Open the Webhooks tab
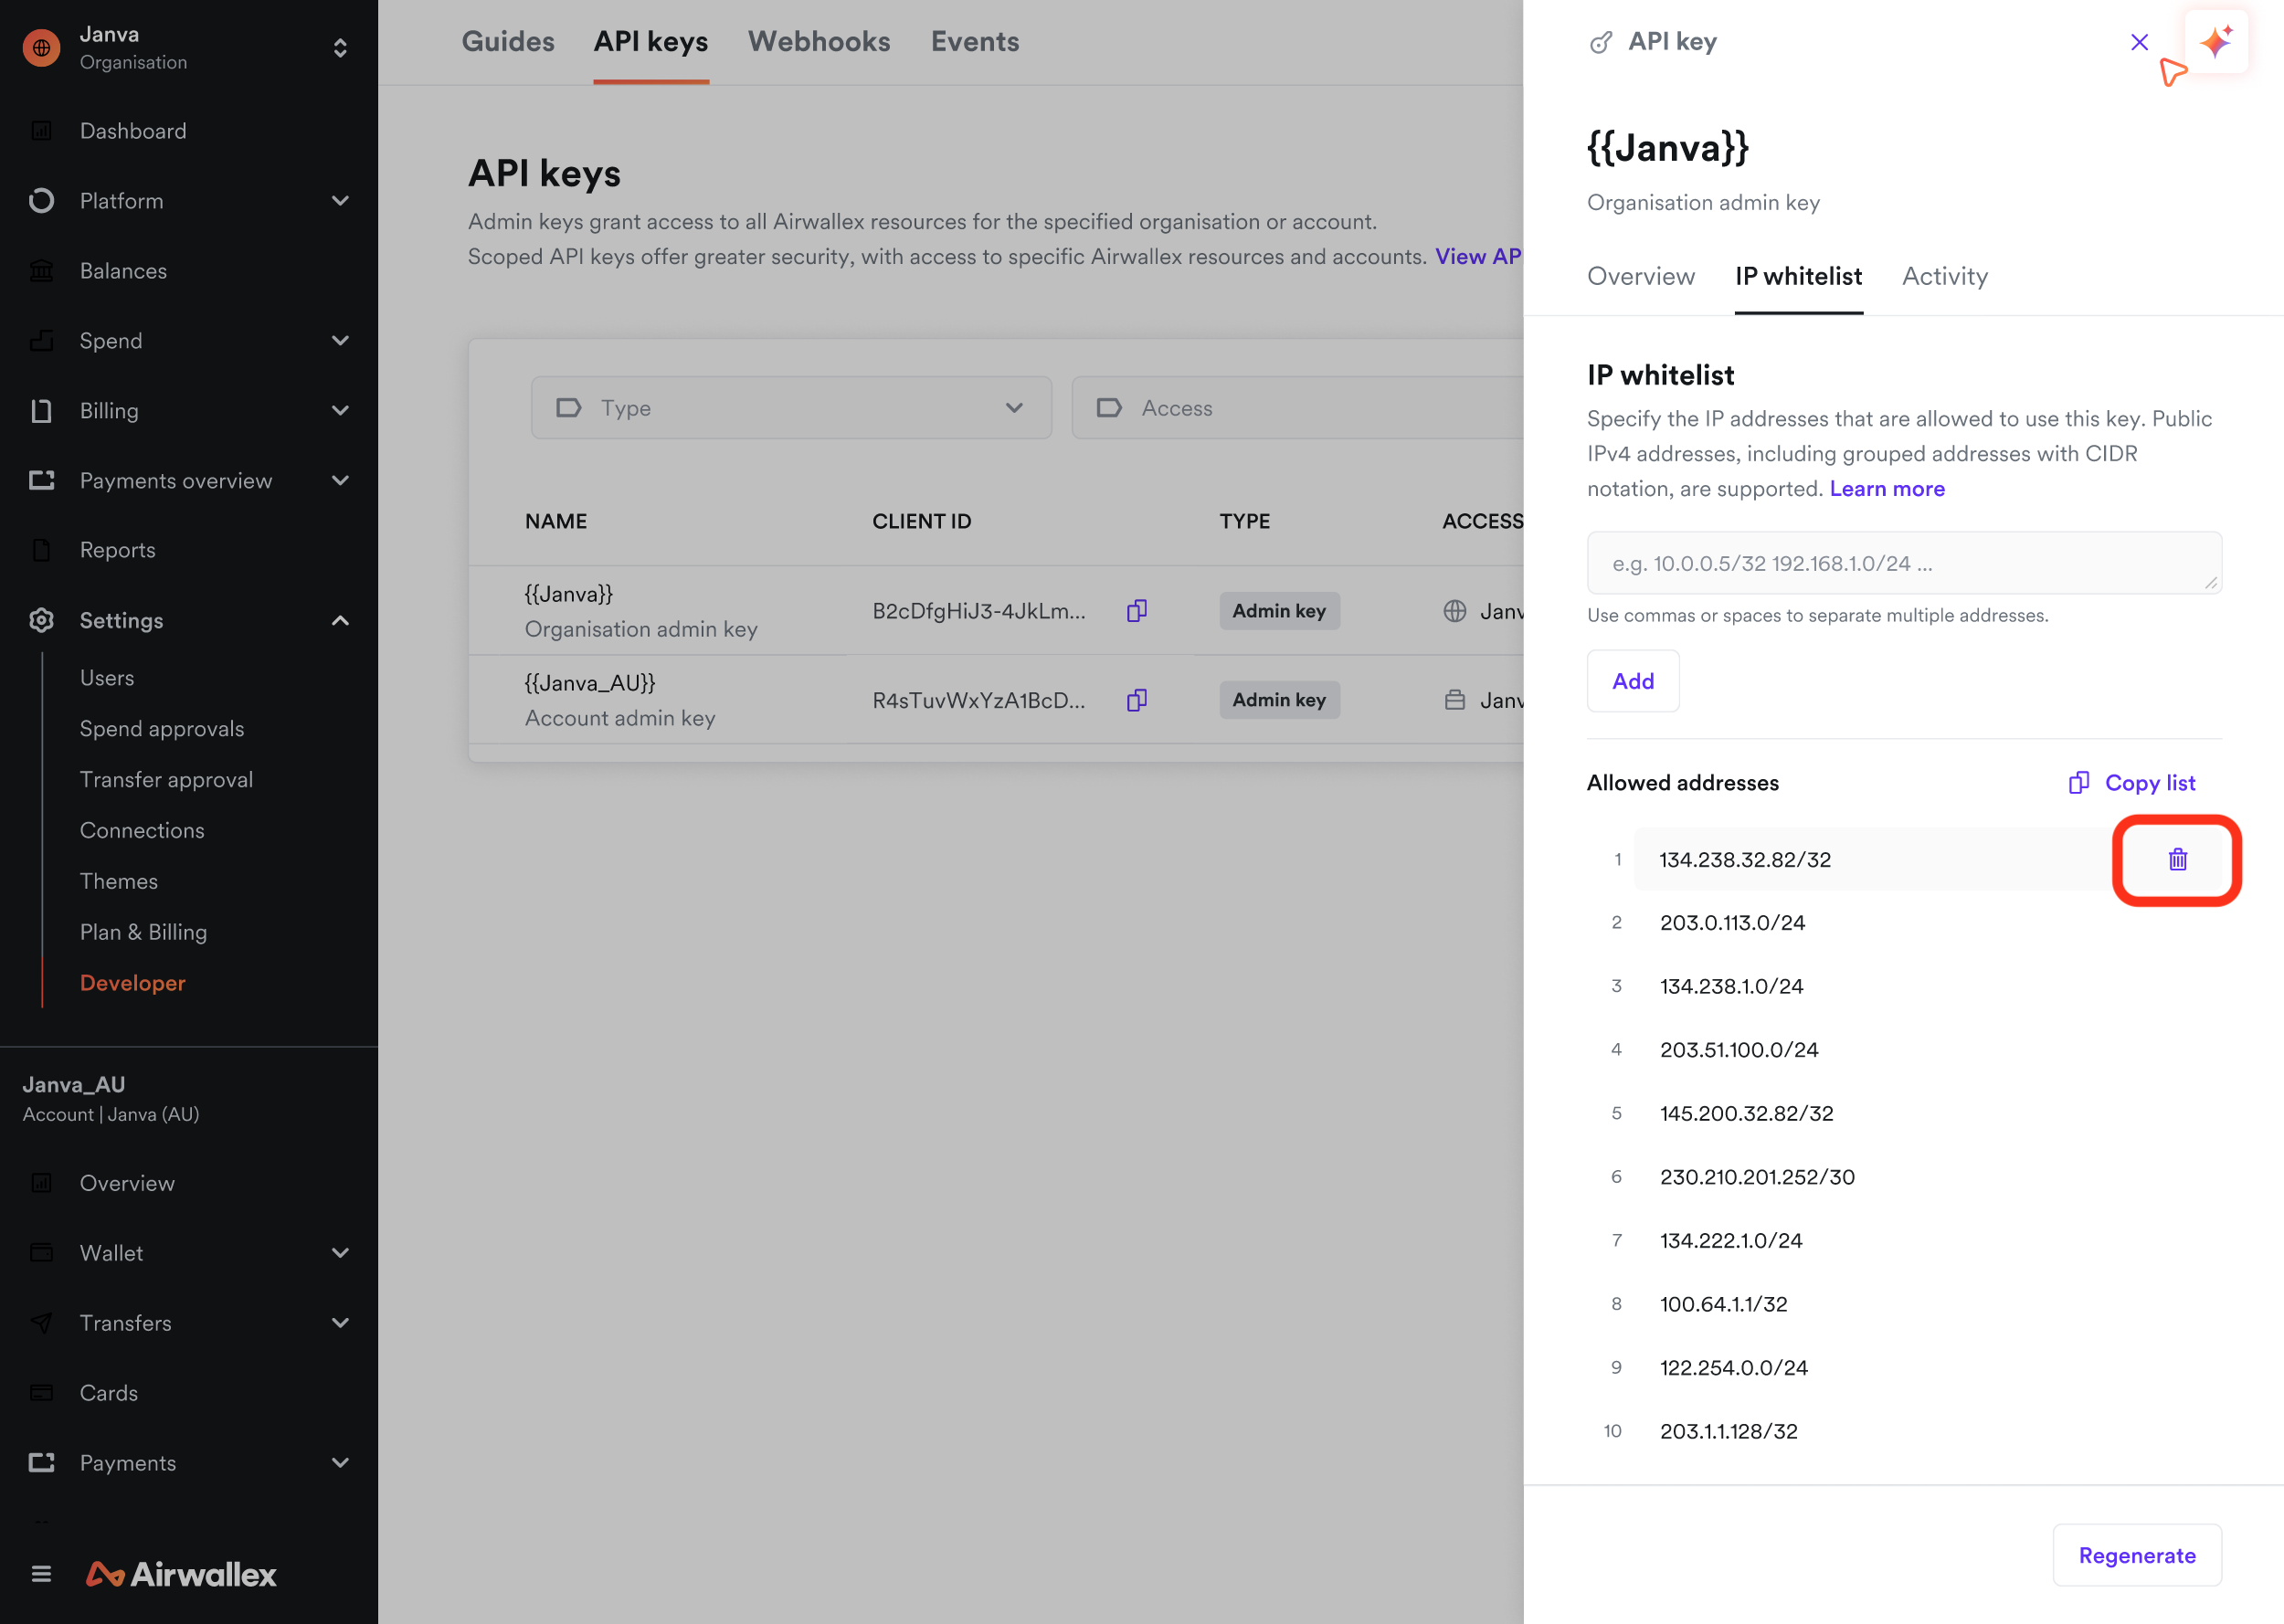2284x1624 pixels. (818, 41)
